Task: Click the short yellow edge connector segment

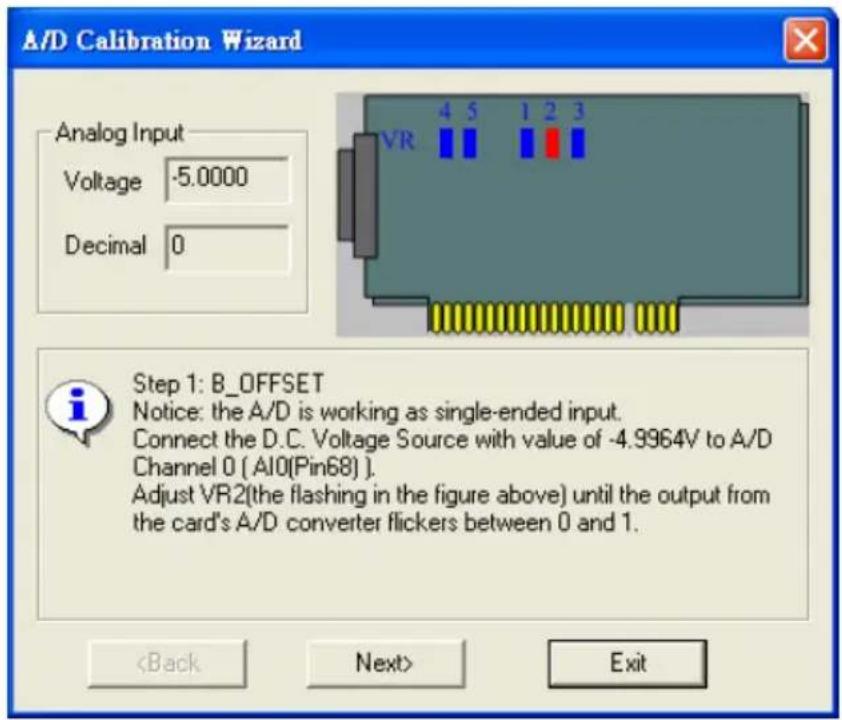Action: tap(656, 318)
